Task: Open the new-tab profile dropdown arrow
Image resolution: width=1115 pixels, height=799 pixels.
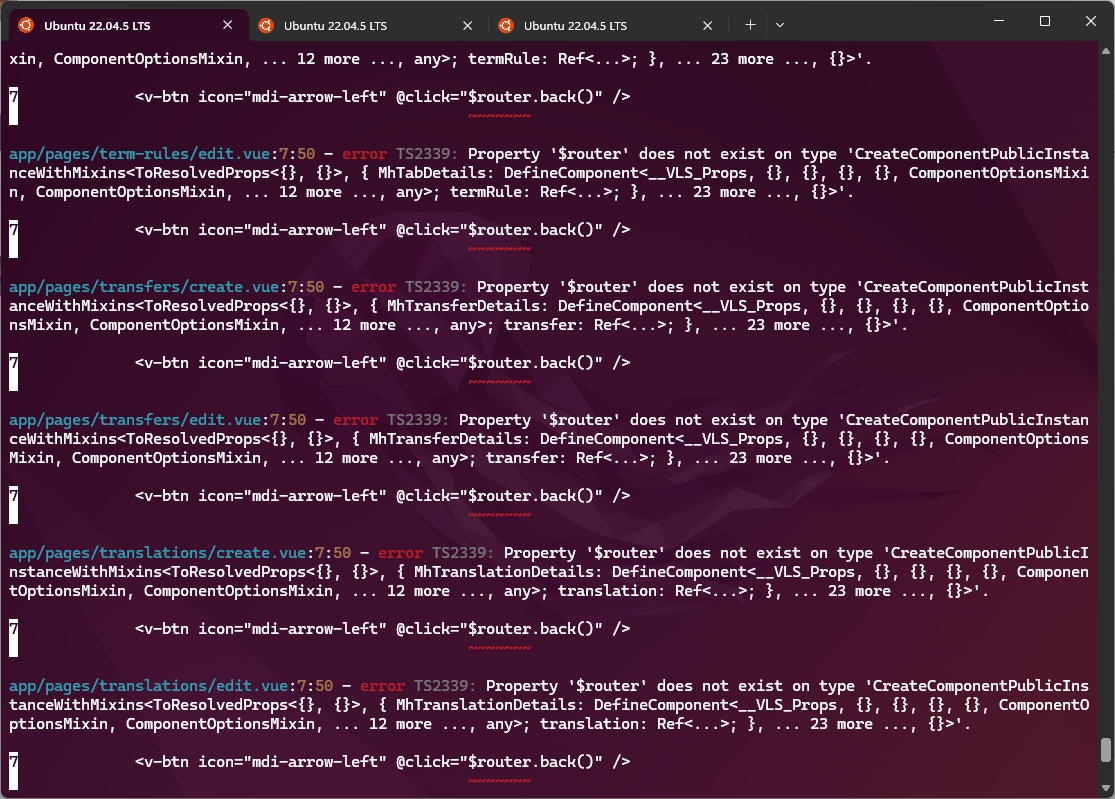Action: [780, 25]
